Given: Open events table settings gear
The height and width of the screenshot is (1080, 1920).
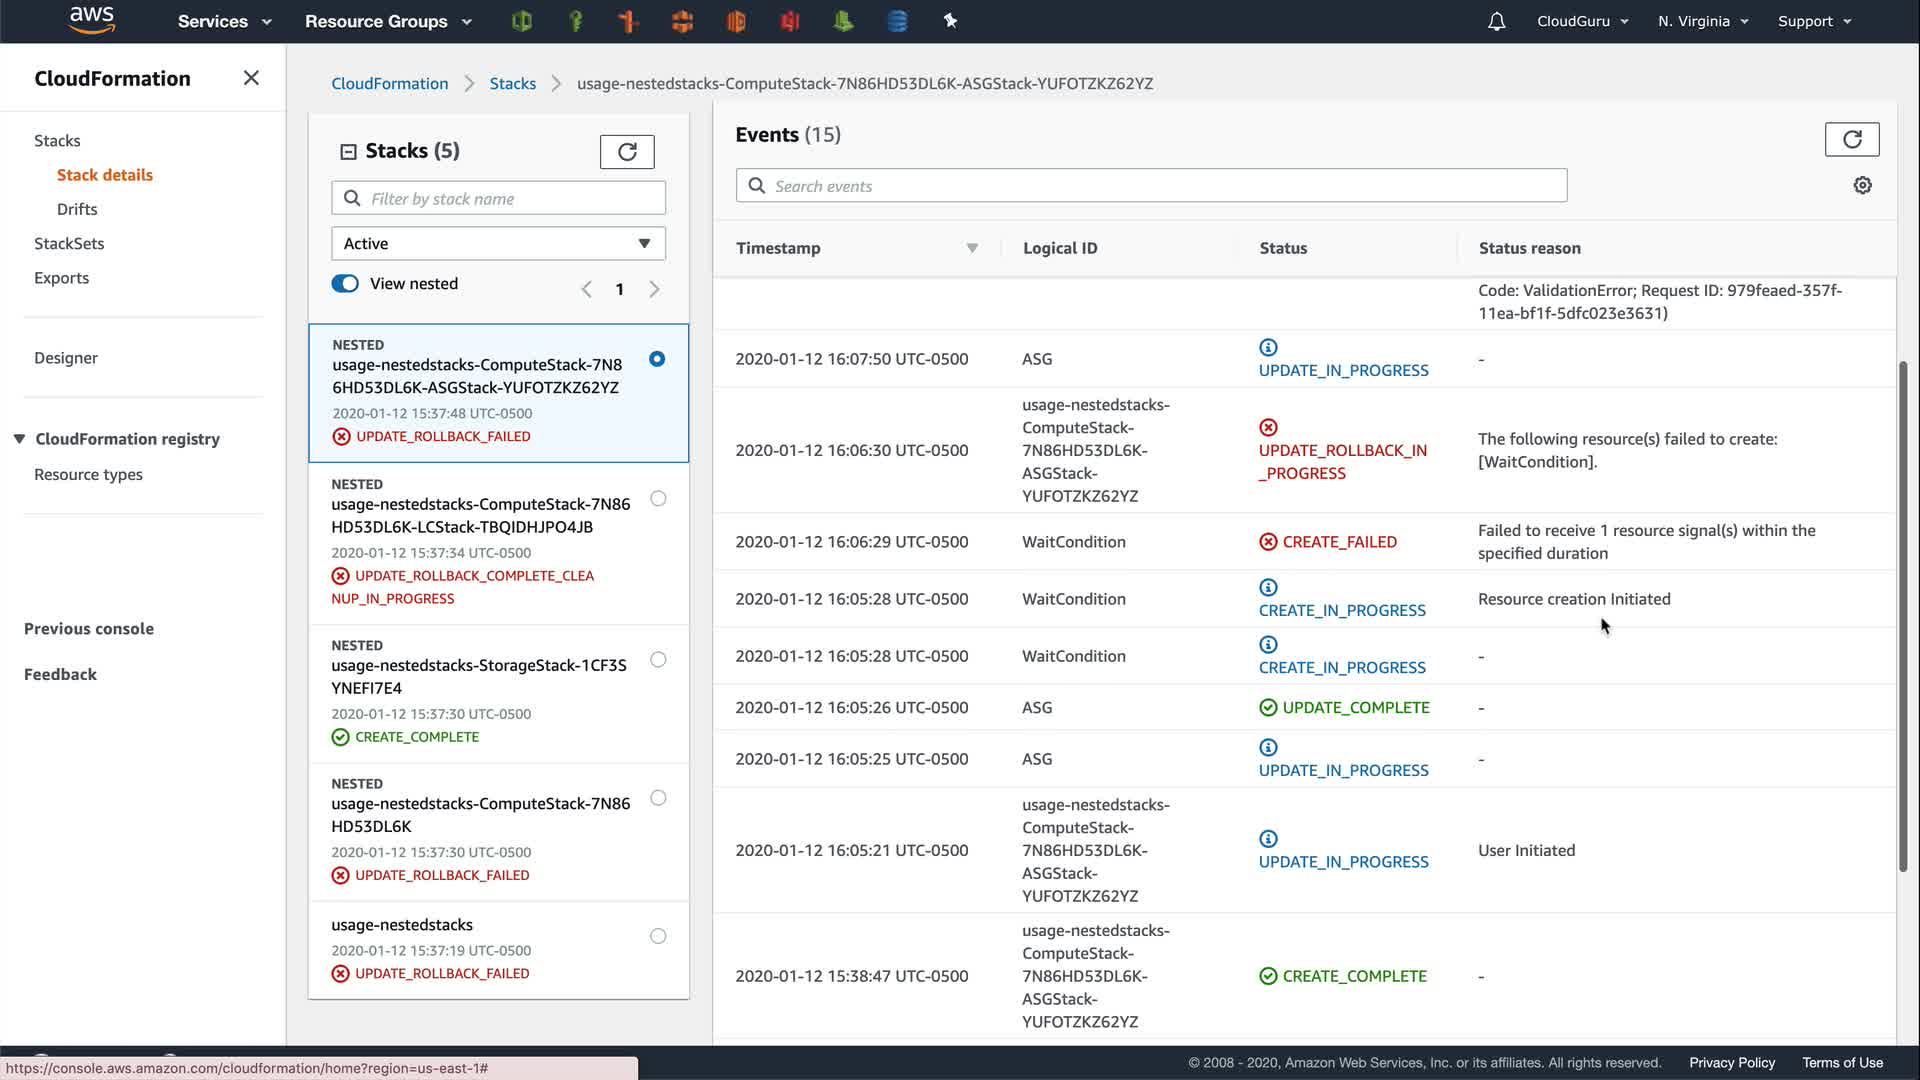Looking at the screenshot, I should [x=1862, y=186].
